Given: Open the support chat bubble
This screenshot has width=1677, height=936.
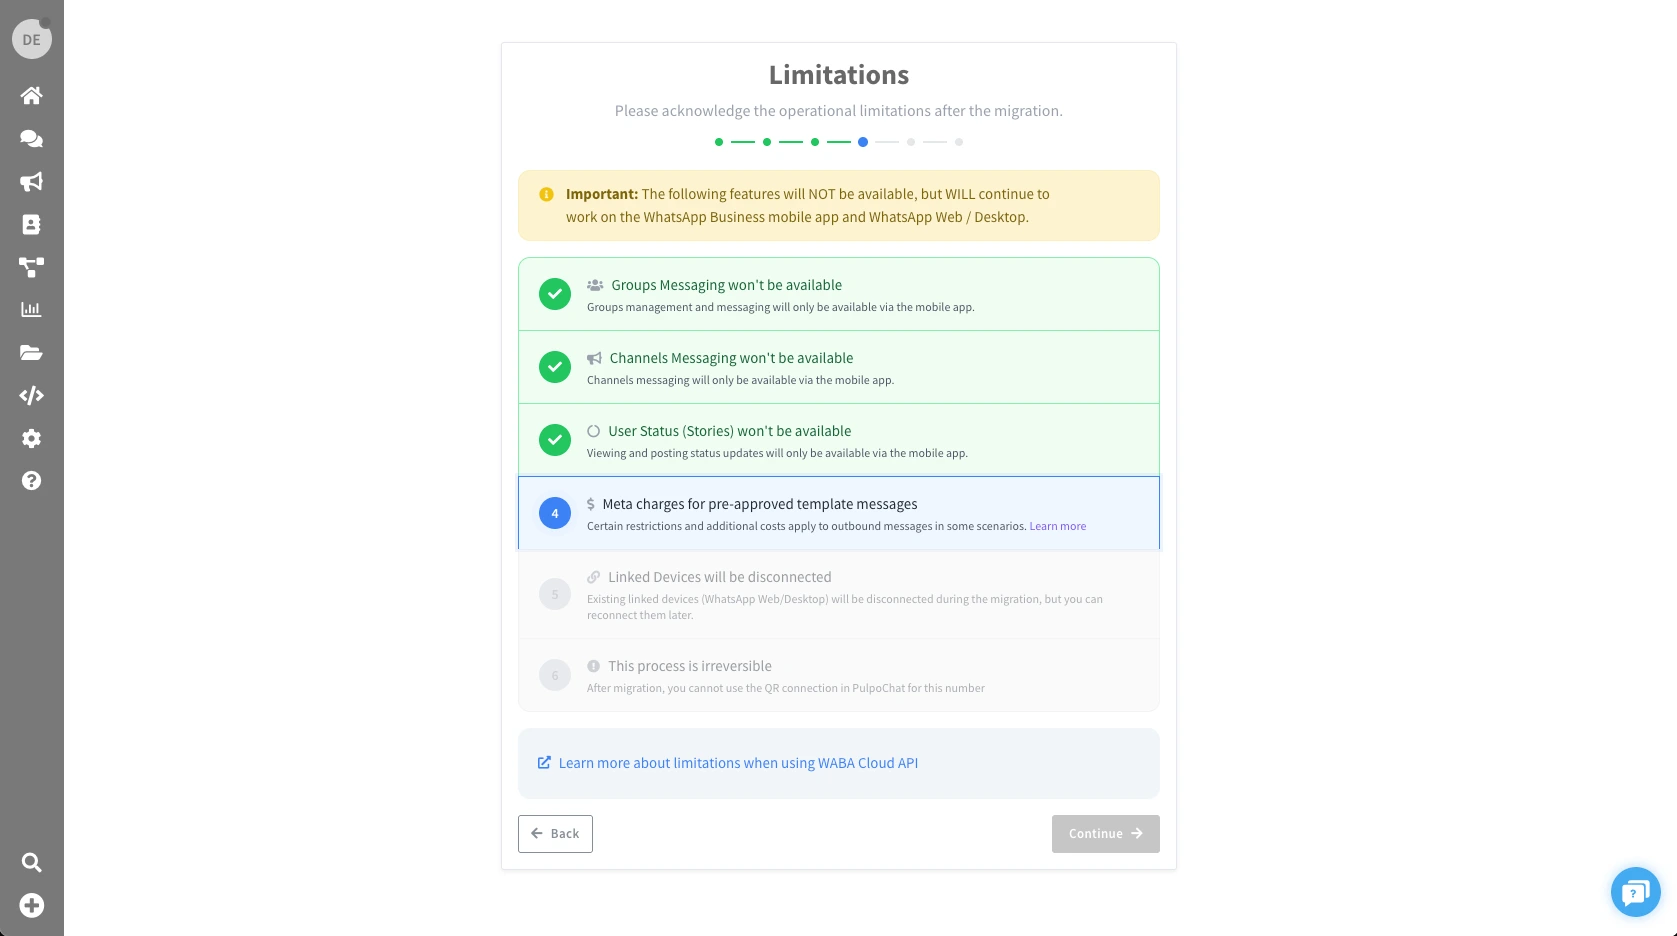Looking at the screenshot, I should 1635,892.
